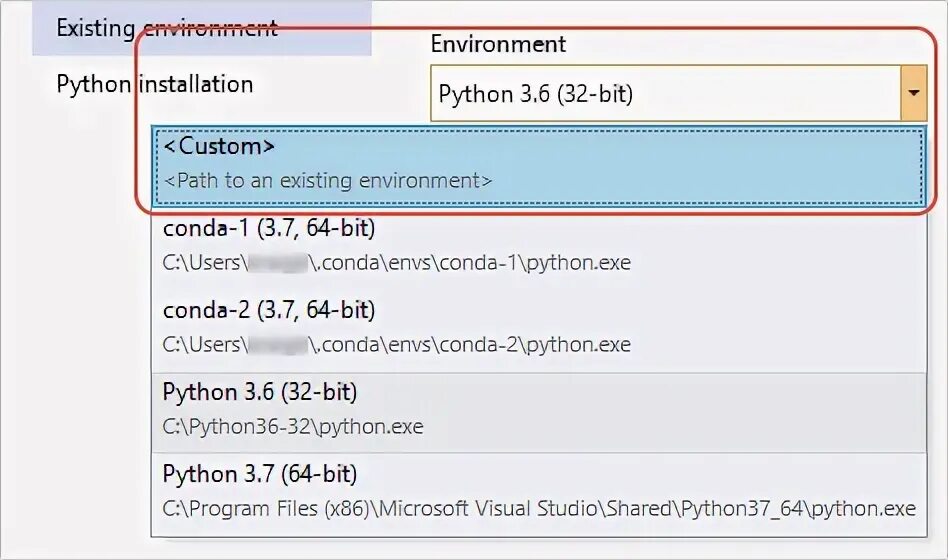Select Python 3.6 (32-bit) list entry
This screenshot has width=948, height=560.
260,391
